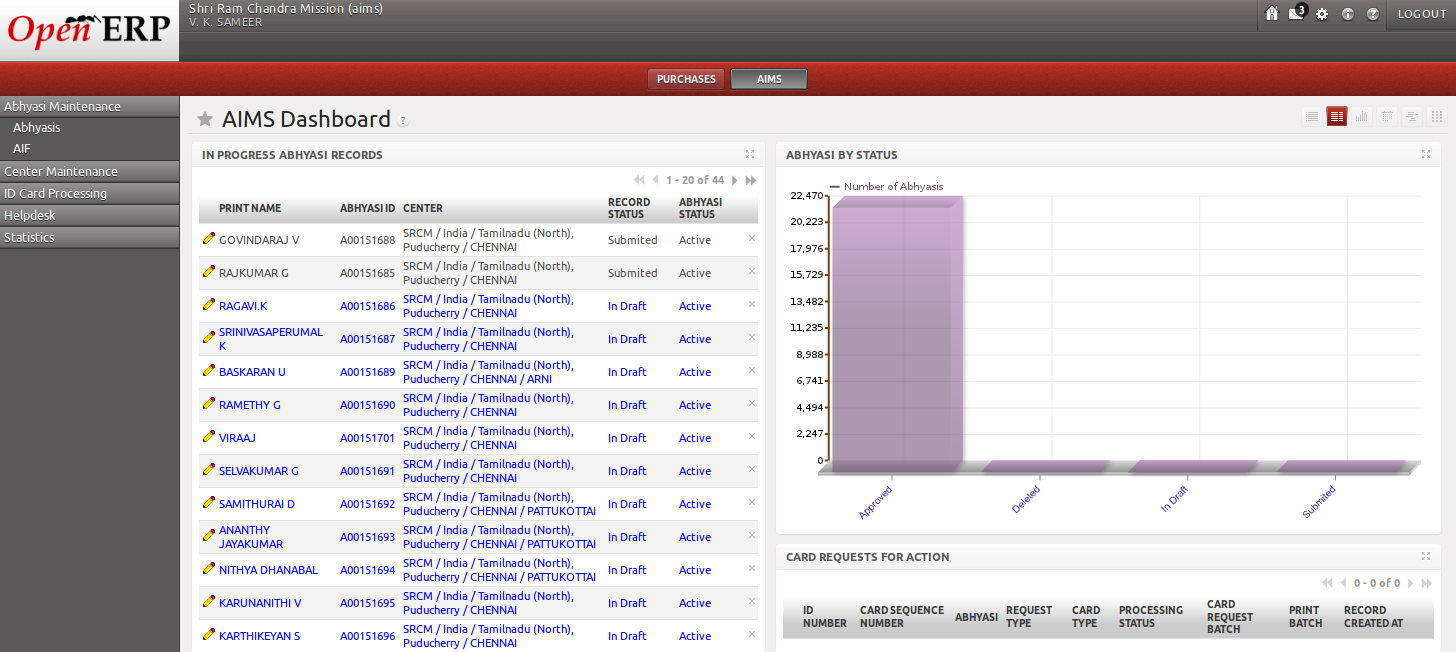1456x652 pixels.
Task: Click Submited status of RAJKUMAR G
Action: tap(633, 273)
